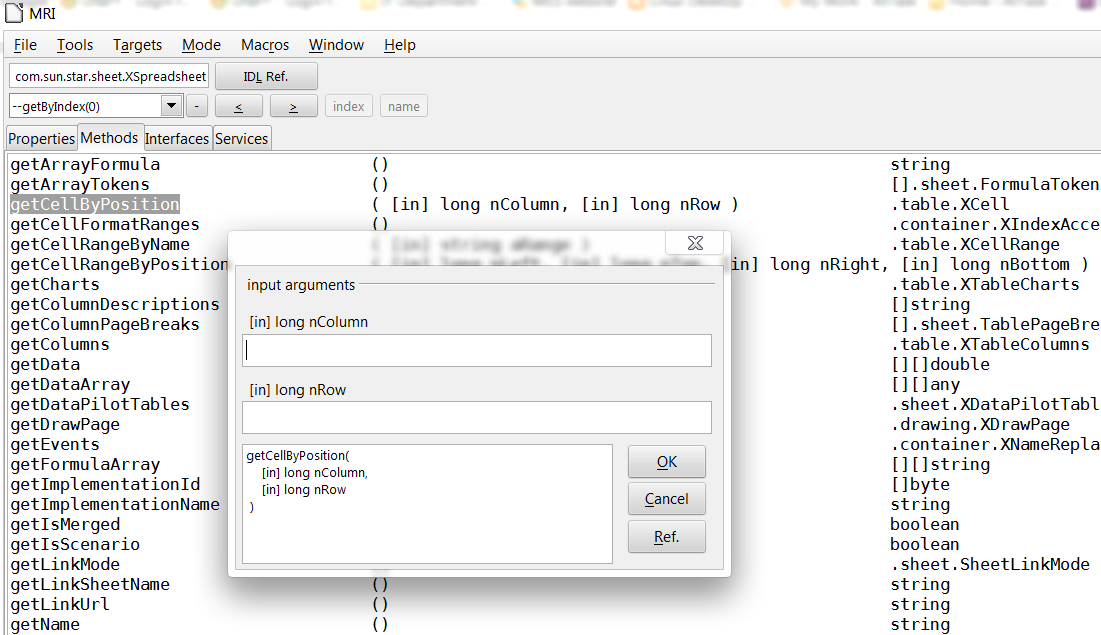This screenshot has width=1101, height=635.
Task: Select the getCellFormatRanges method
Action: pos(105,224)
